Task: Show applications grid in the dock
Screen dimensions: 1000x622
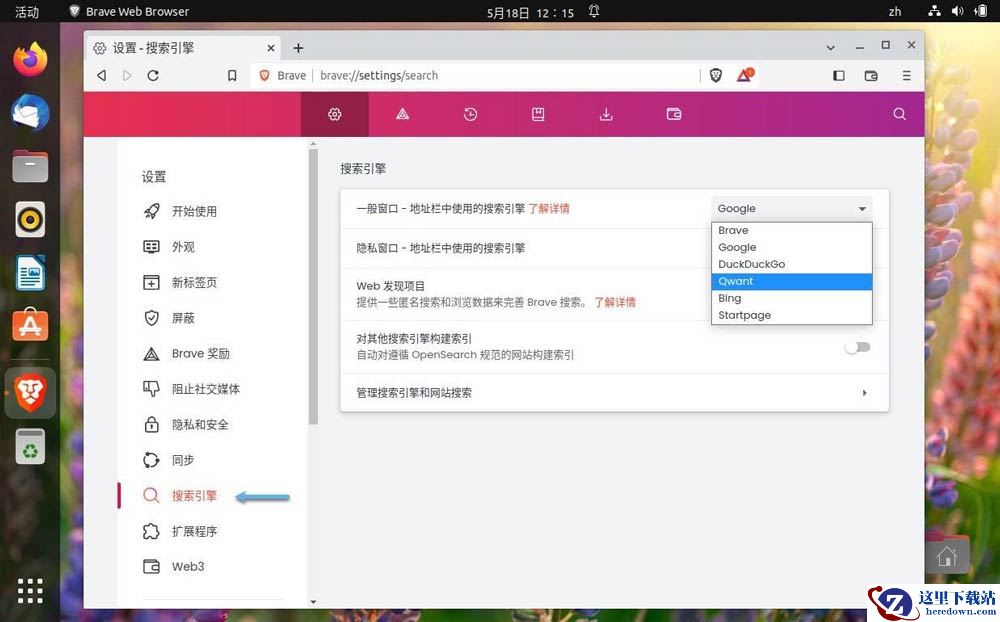Action: [x=30, y=591]
